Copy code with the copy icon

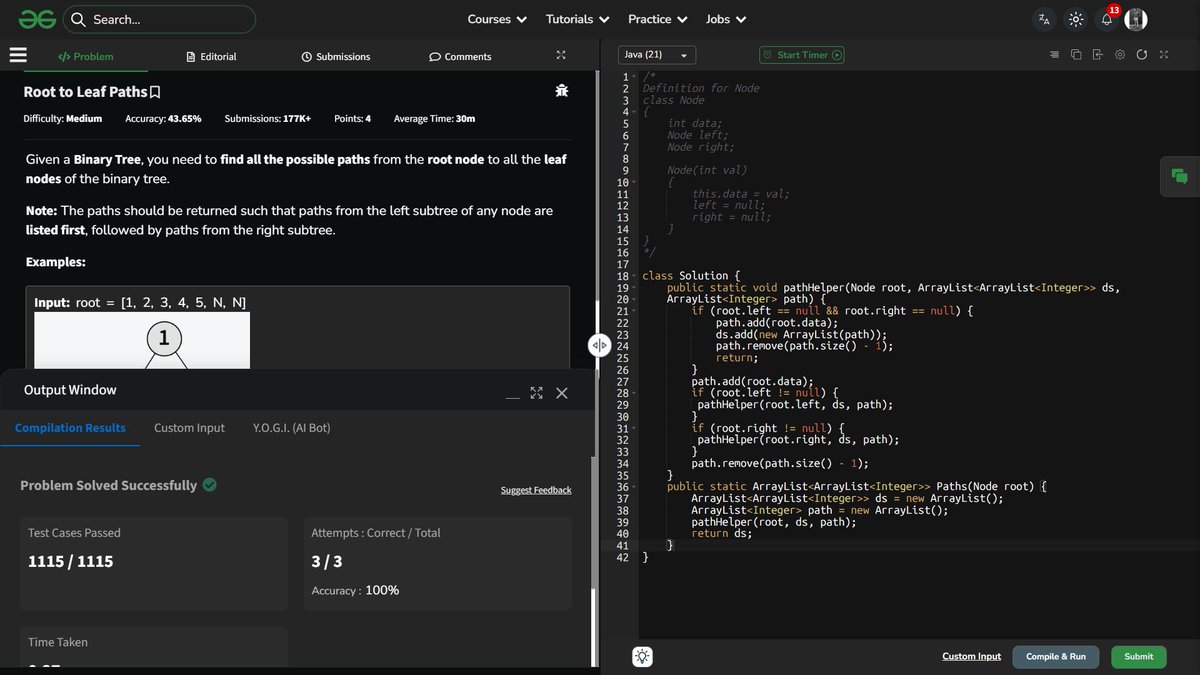(x=1076, y=54)
